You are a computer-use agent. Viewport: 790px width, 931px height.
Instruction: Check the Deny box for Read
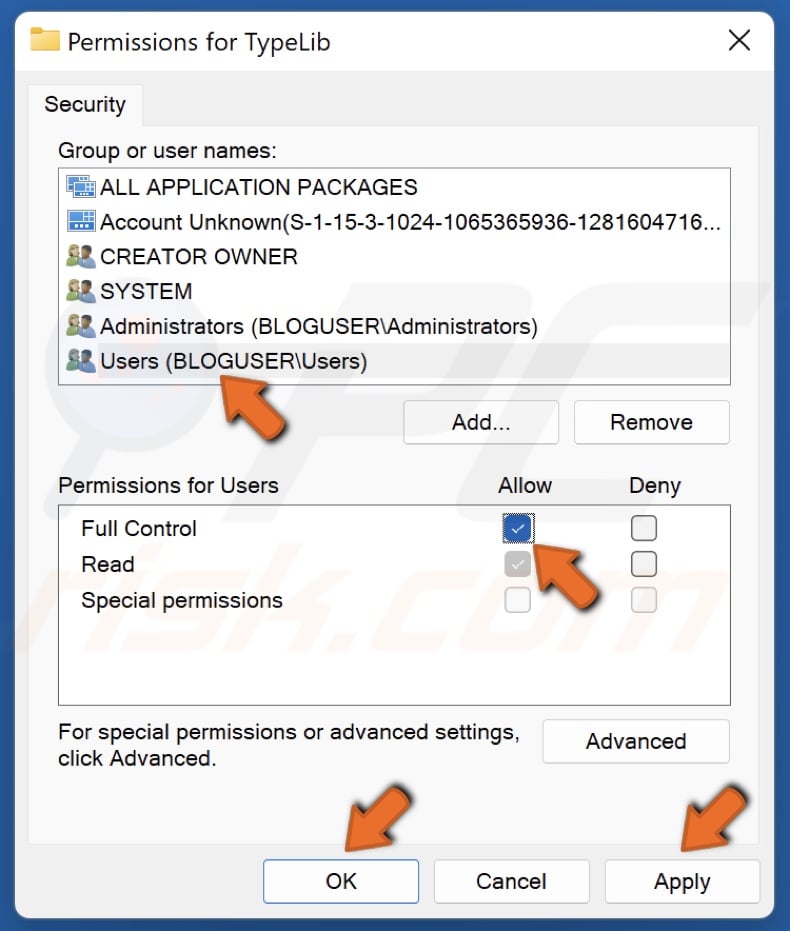(x=644, y=564)
